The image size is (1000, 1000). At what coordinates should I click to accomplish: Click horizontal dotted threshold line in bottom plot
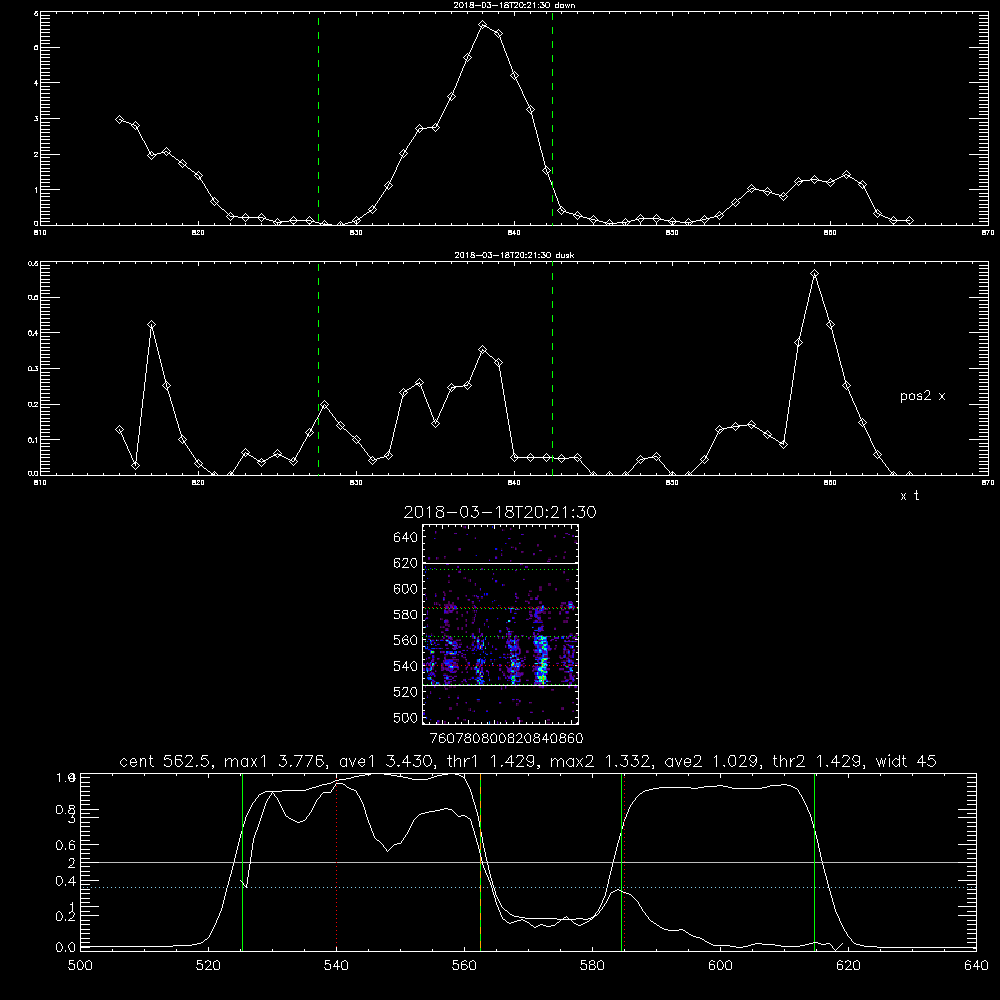[x=528, y=887]
